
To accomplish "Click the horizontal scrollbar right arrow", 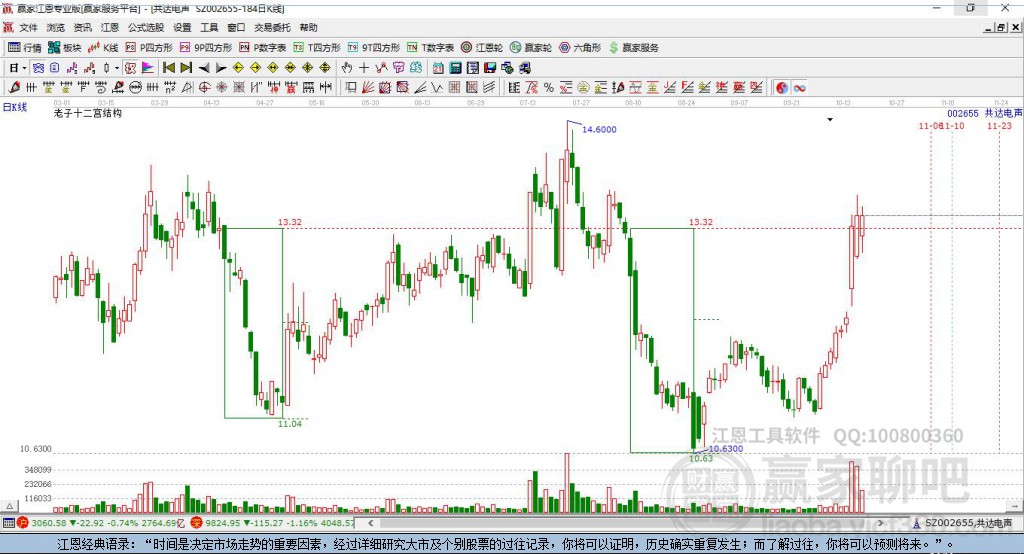I will click(x=880, y=523).
